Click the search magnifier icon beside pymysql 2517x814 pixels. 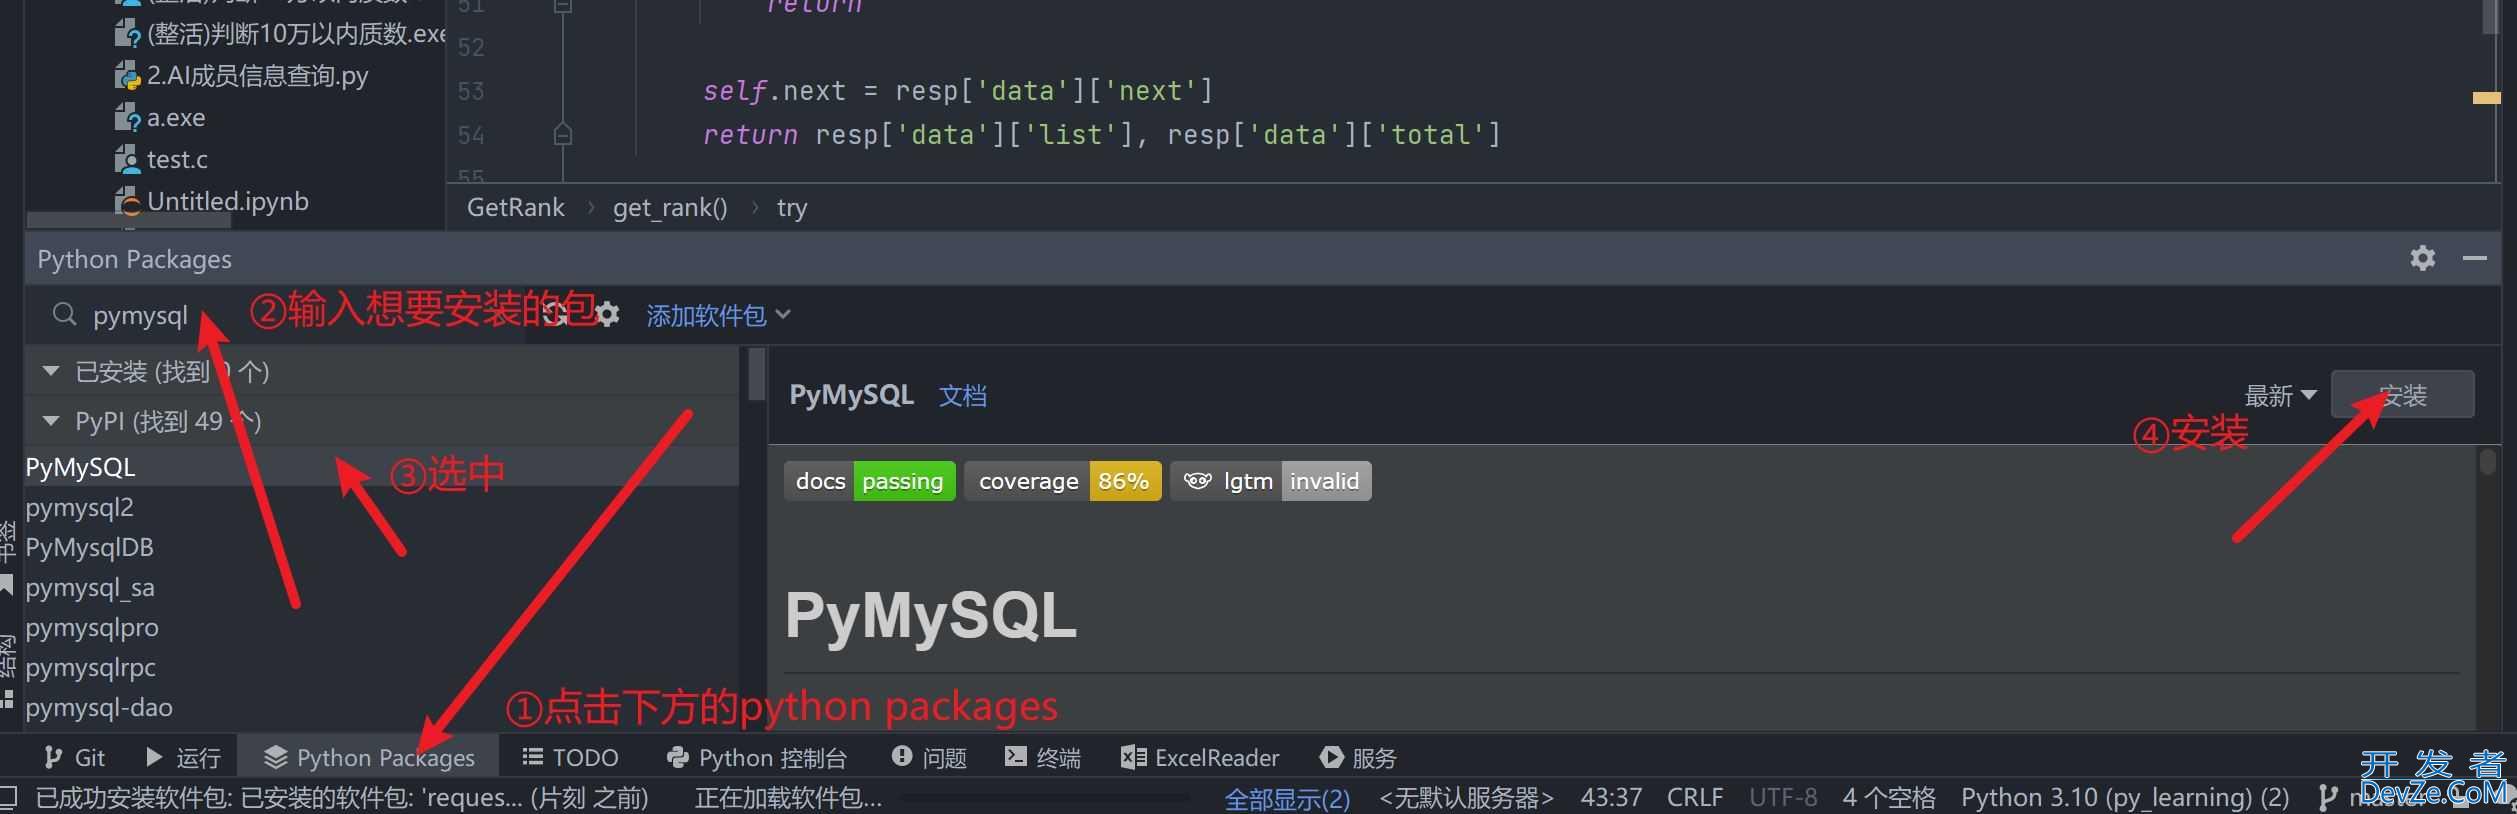coord(64,314)
